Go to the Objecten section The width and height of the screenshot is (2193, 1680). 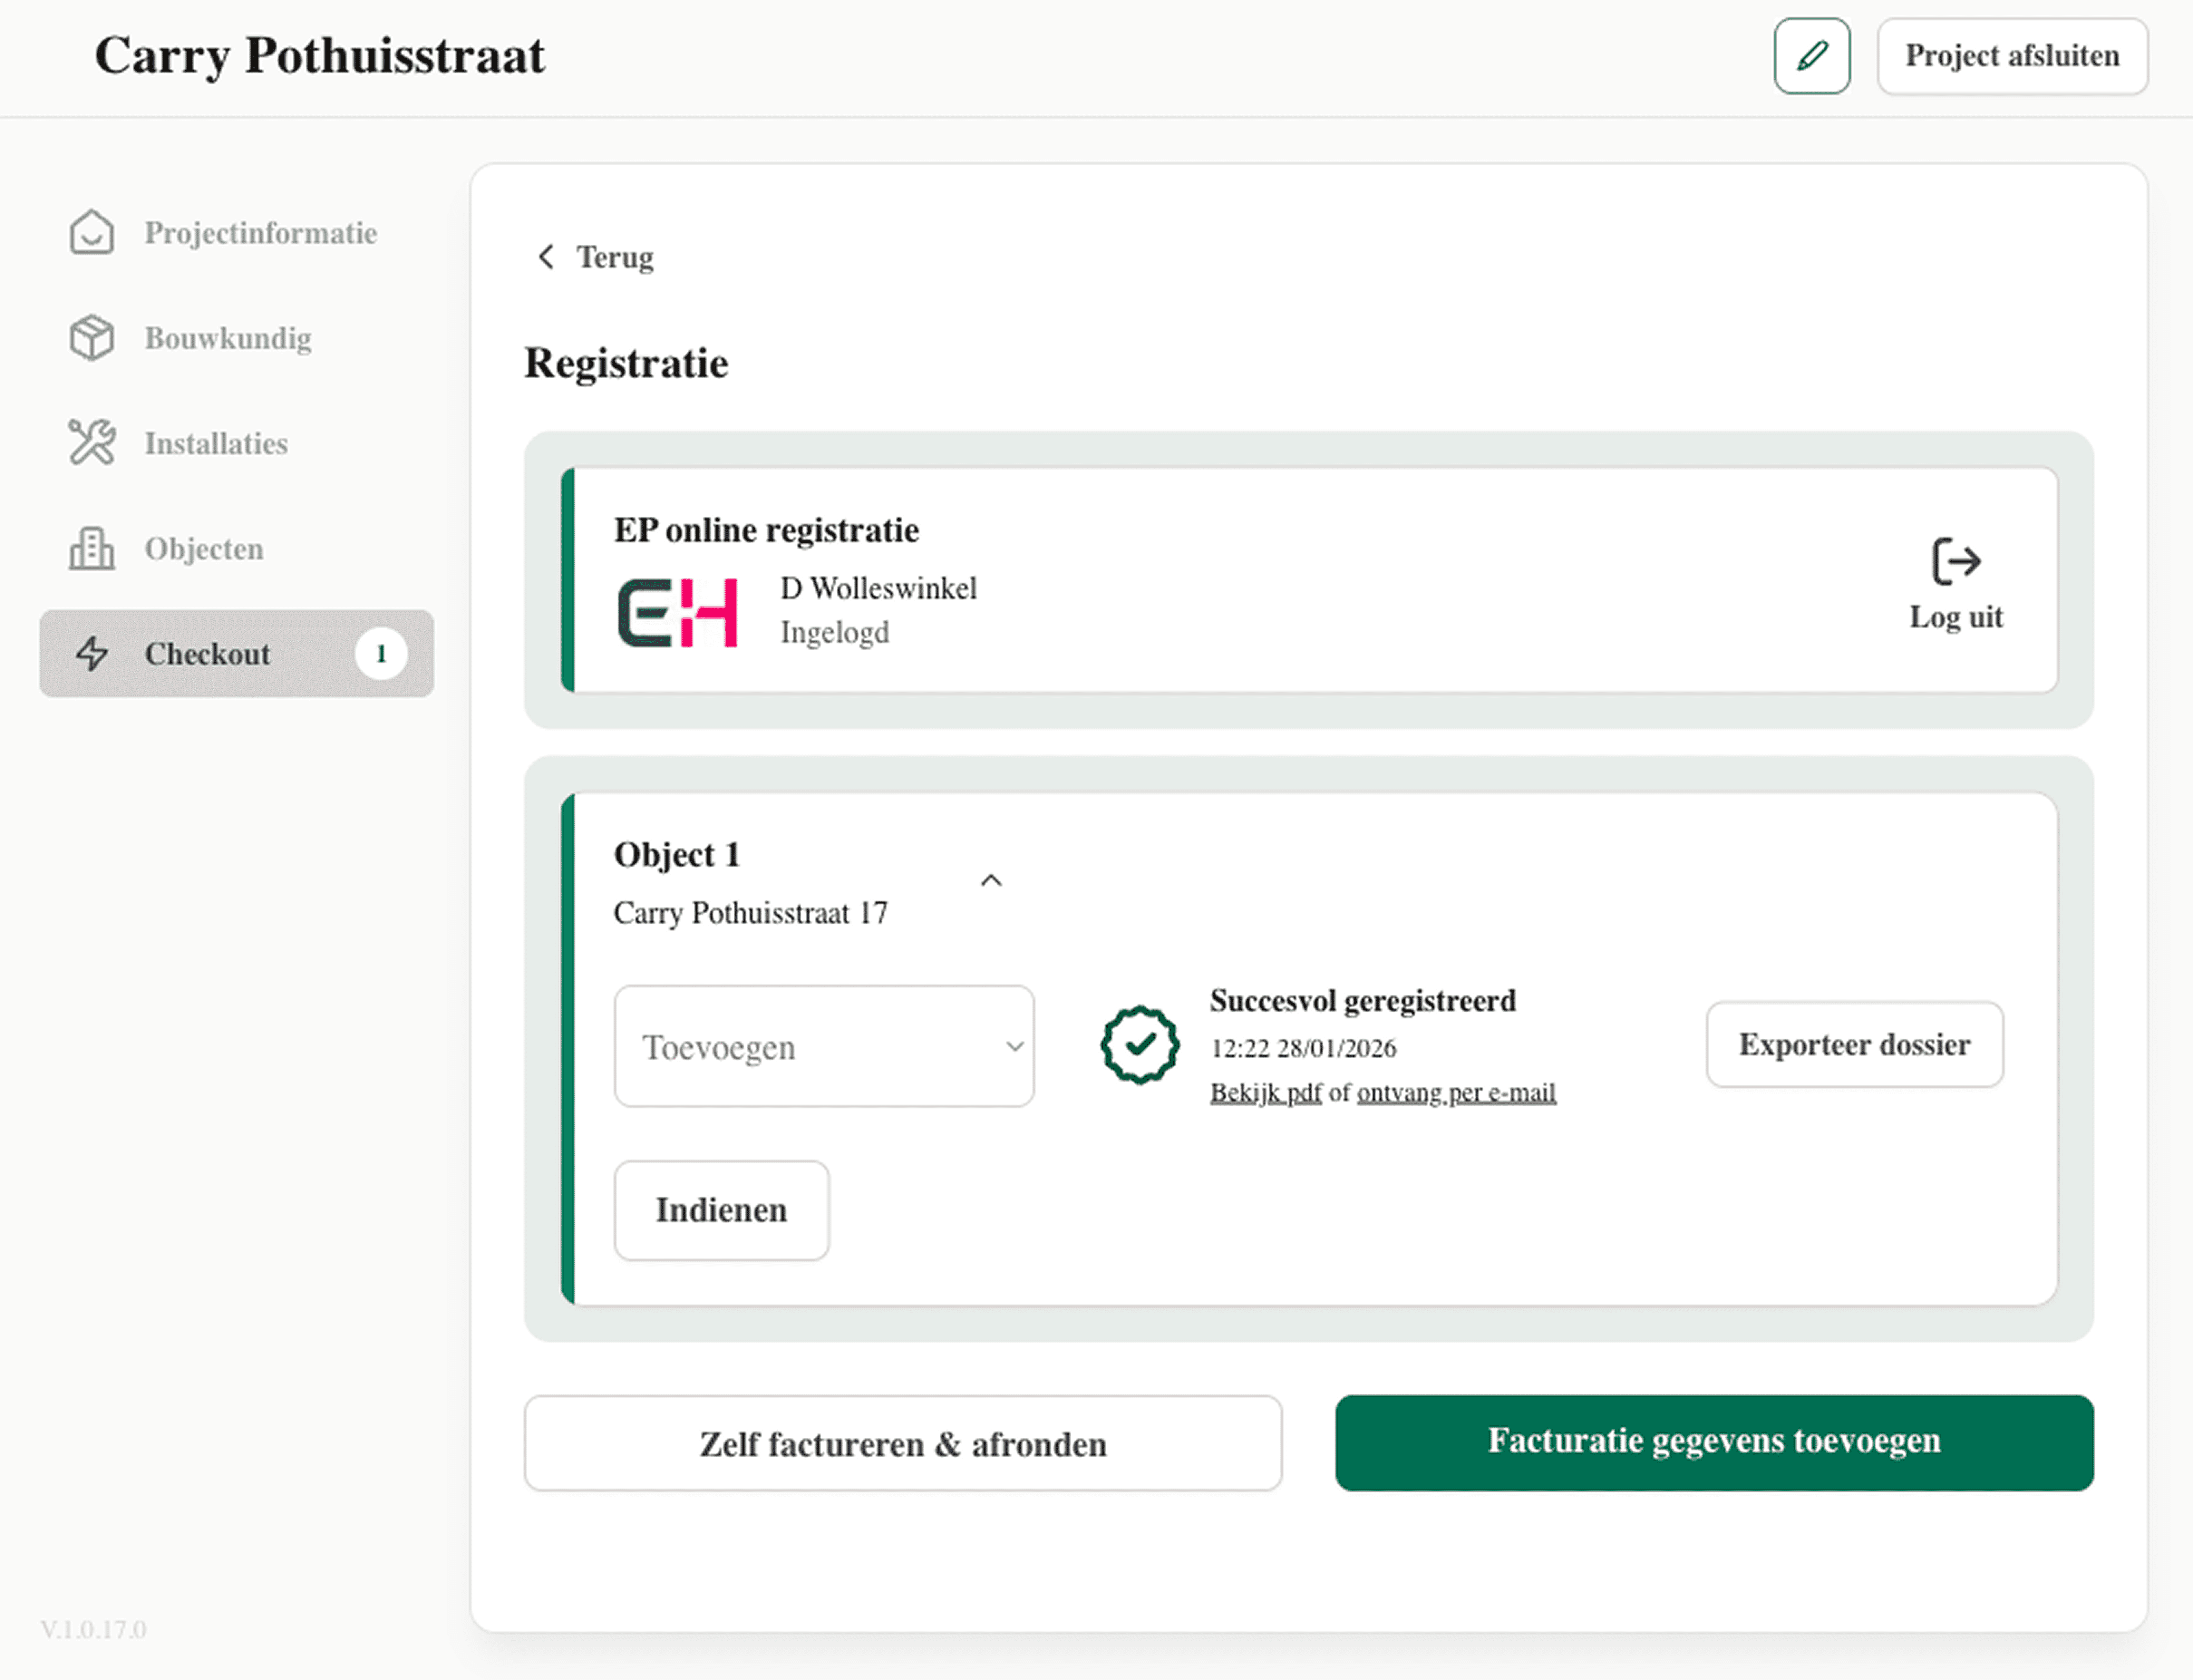pos(204,548)
